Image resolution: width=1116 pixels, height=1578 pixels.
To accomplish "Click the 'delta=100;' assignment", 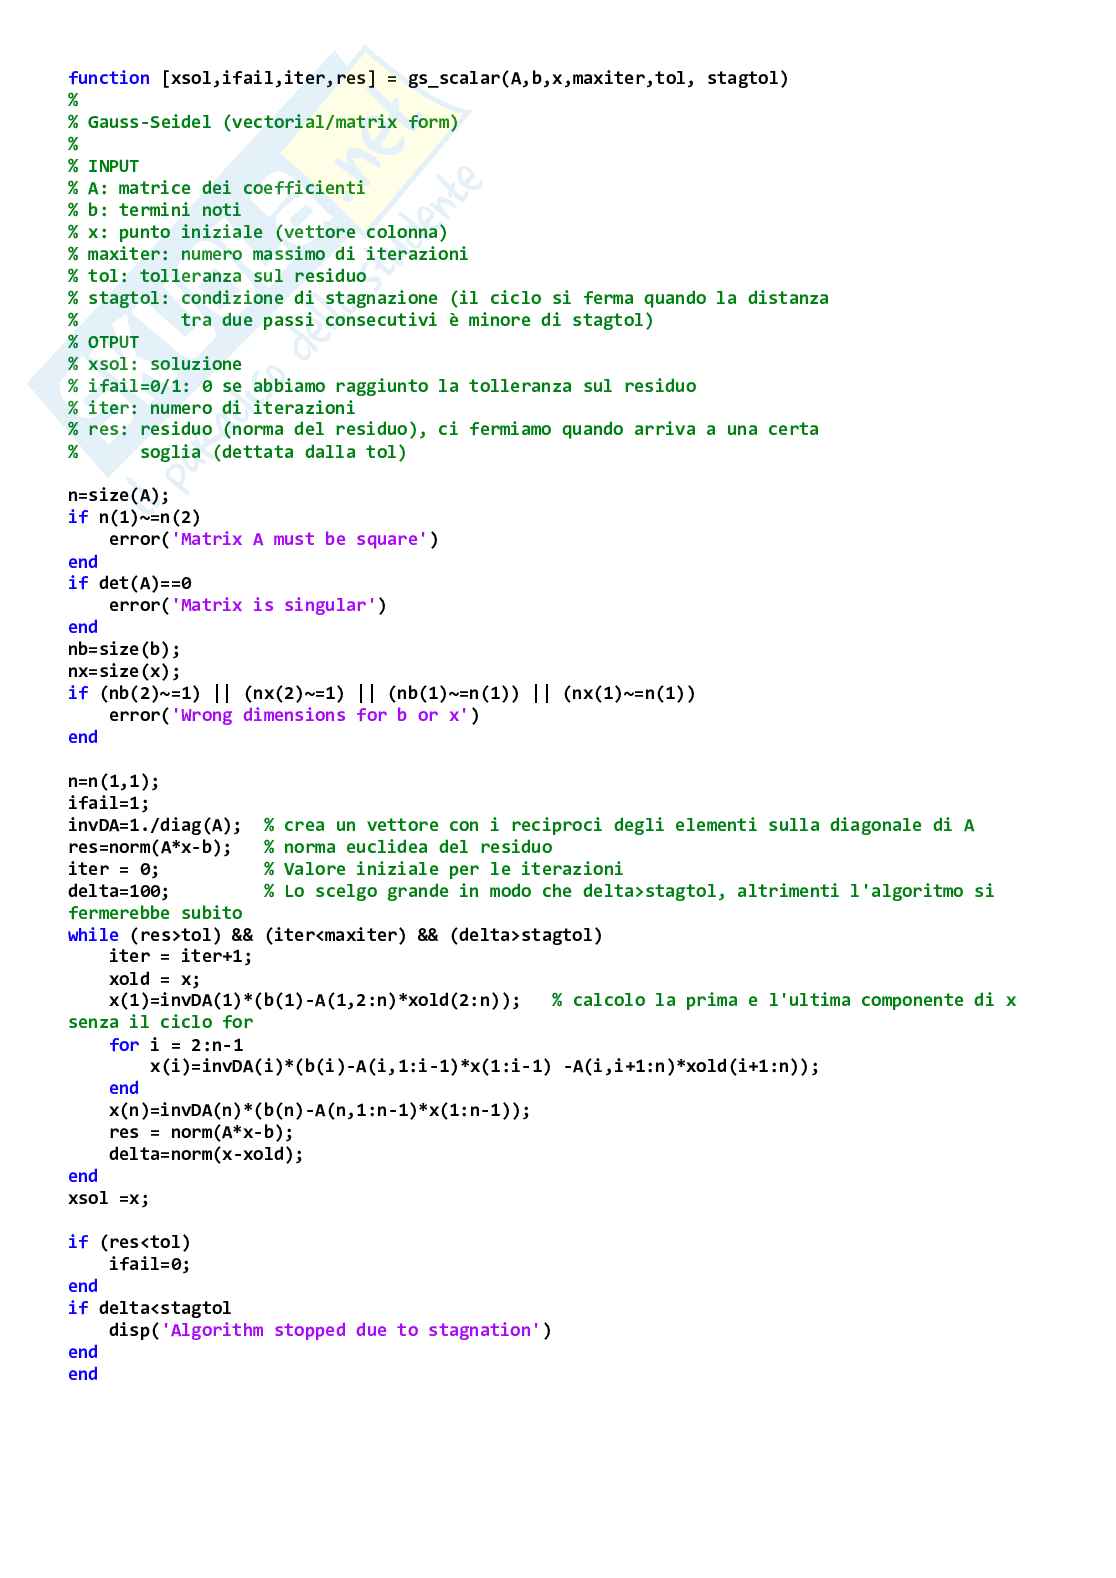I will click(x=119, y=891).
